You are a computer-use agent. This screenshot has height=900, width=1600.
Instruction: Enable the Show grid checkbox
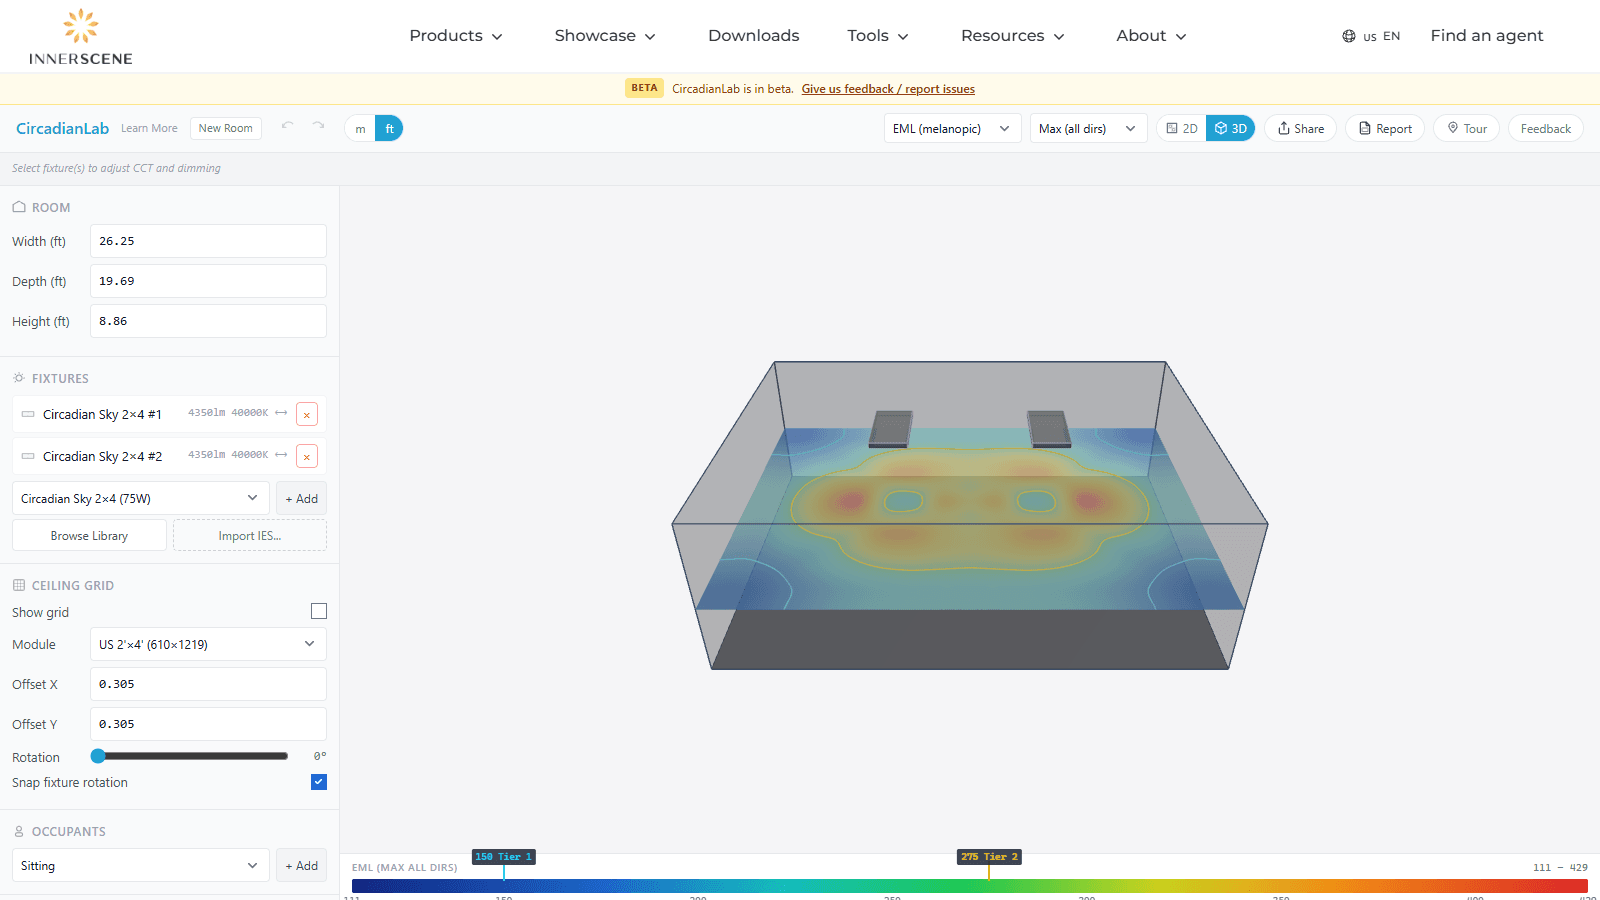[x=319, y=611]
